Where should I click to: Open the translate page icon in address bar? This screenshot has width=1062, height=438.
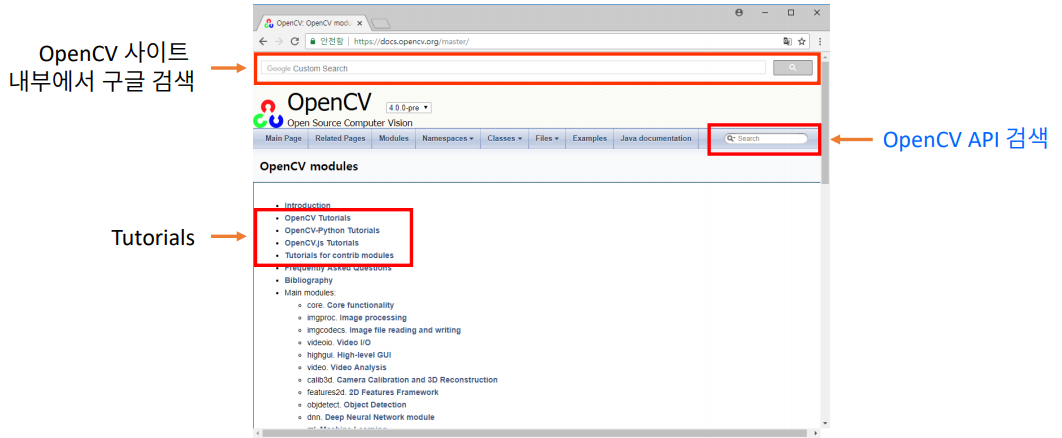coord(788,41)
